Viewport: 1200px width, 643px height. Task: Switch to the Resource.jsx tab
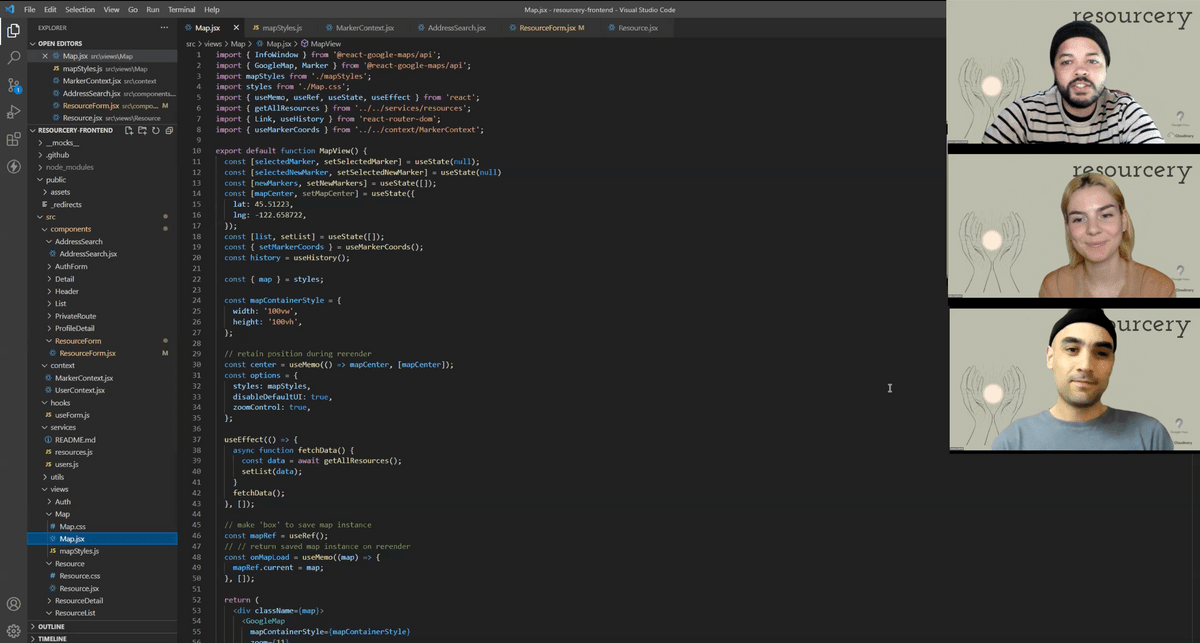(x=638, y=28)
